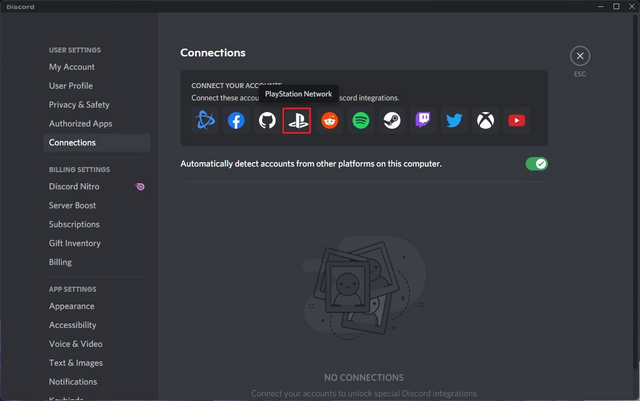Go to User Profile settings
The width and height of the screenshot is (640, 401).
pyautogui.click(x=97, y=86)
